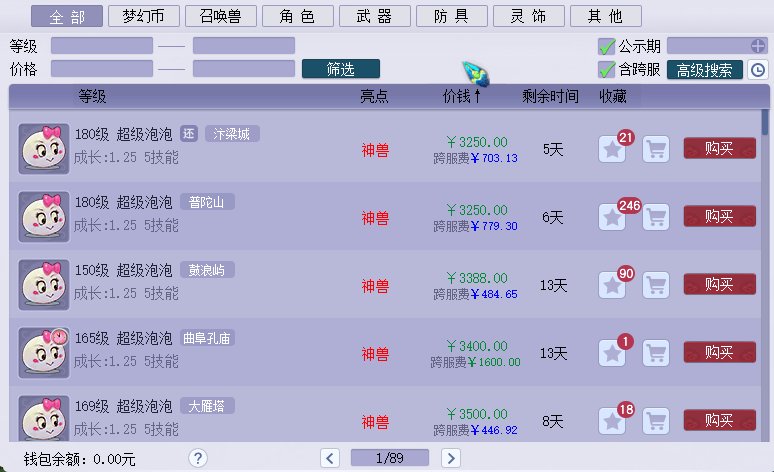
Task: Focus the maximum 价格 input field
Action: [244, 69]
